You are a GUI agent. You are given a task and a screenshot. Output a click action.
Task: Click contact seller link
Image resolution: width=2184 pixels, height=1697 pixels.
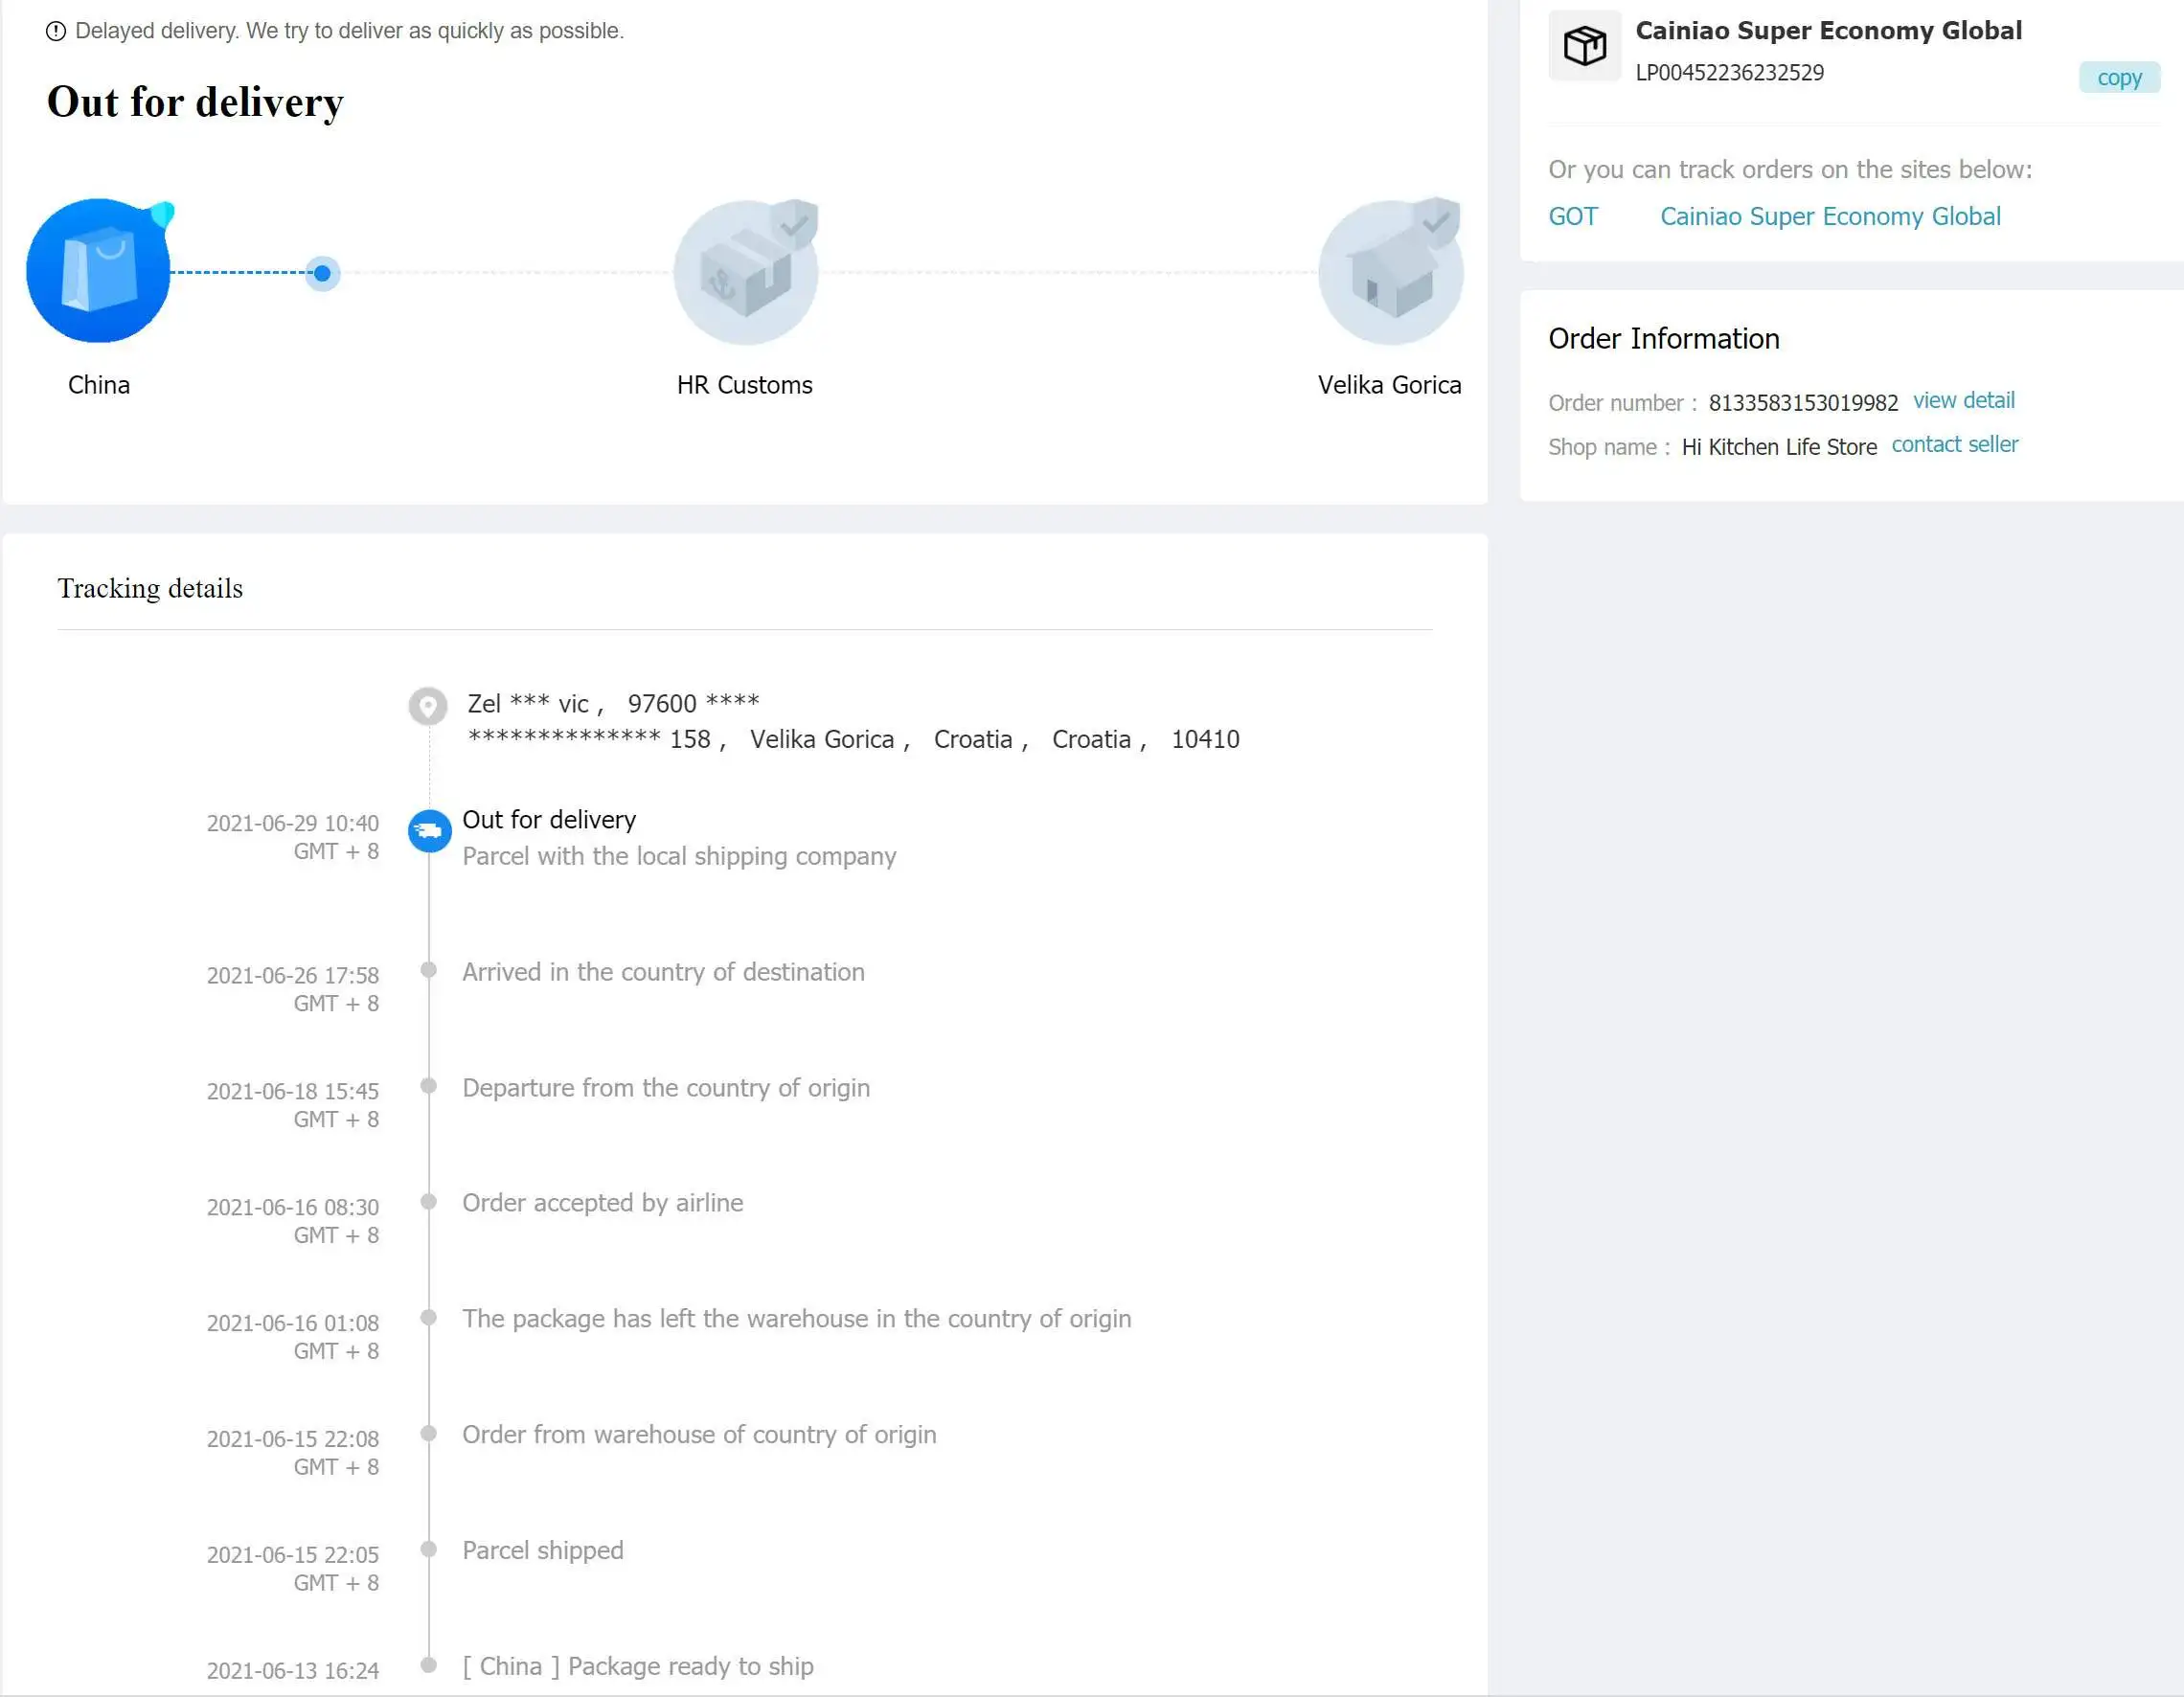click(1954, 444)
